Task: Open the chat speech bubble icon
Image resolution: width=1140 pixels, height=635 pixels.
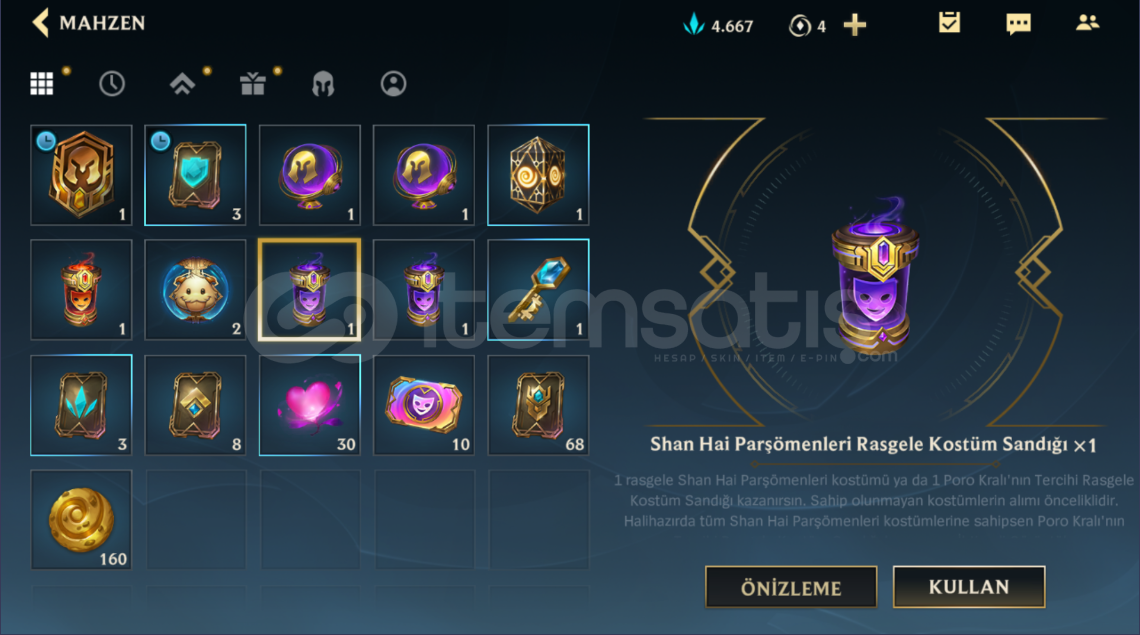Action: (1019, 24)
